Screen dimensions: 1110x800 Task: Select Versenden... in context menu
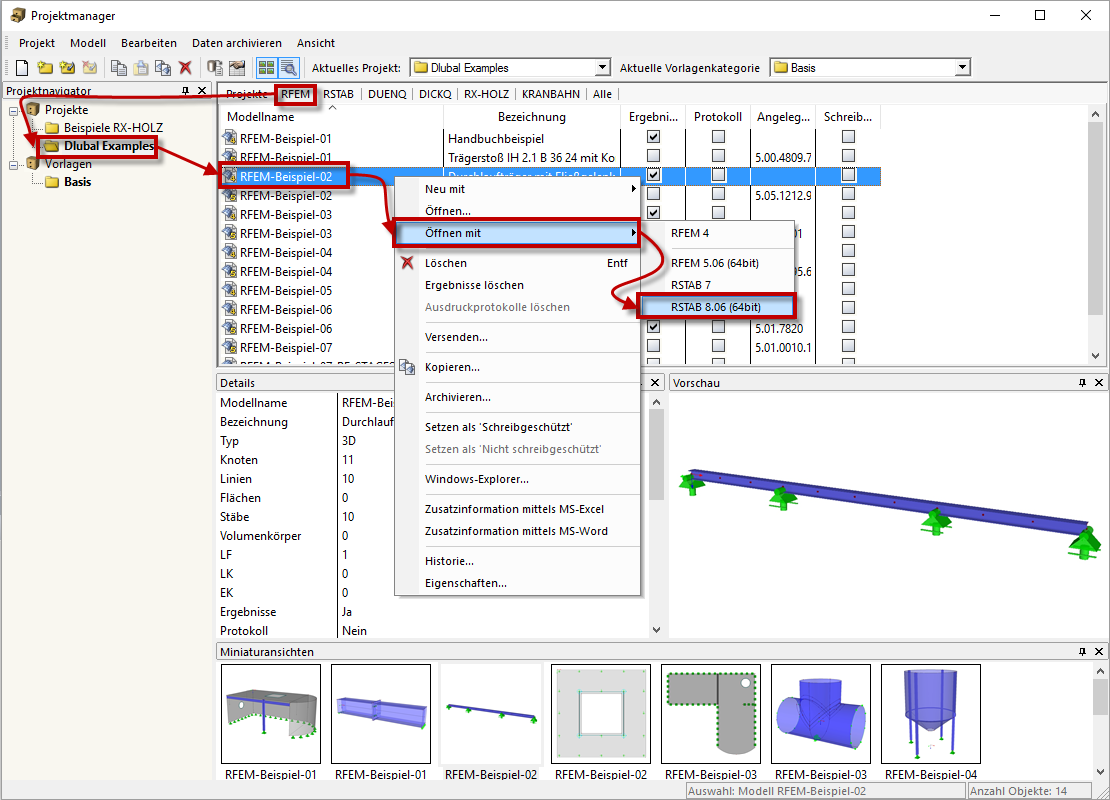pyautogui.click(x=517, y=337)
